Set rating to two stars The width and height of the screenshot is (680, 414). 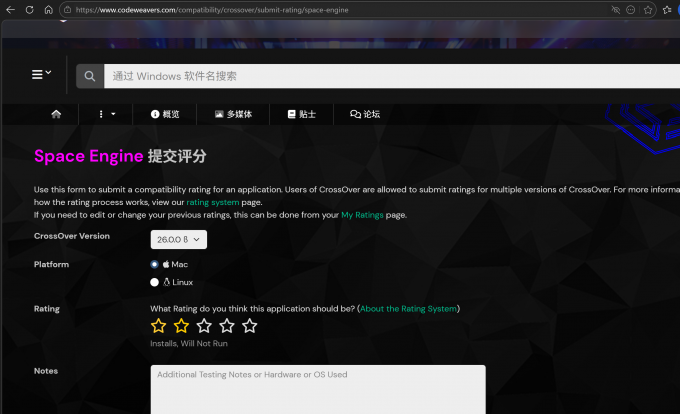tap(181, 326)
